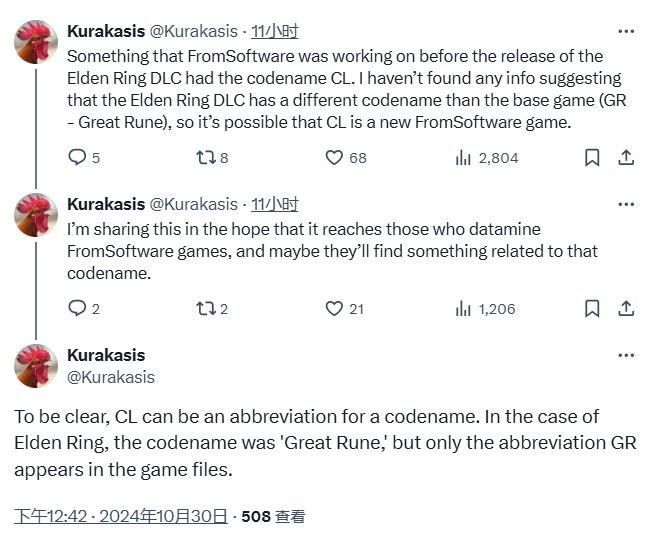Open more options menu on third tweet
The width and height of the screenshot is (646, 535).
coord(626,355)
